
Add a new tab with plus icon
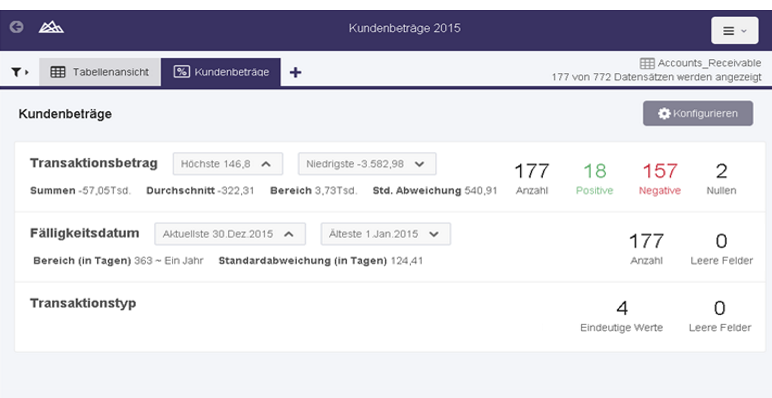(295, 72)
